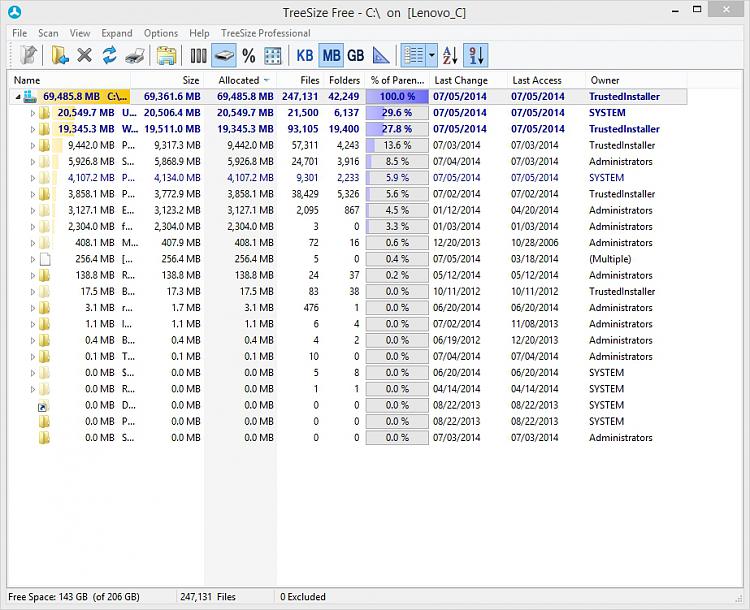
Task: Click the first toolbar icon with up arrow
Action: point(29,55)
